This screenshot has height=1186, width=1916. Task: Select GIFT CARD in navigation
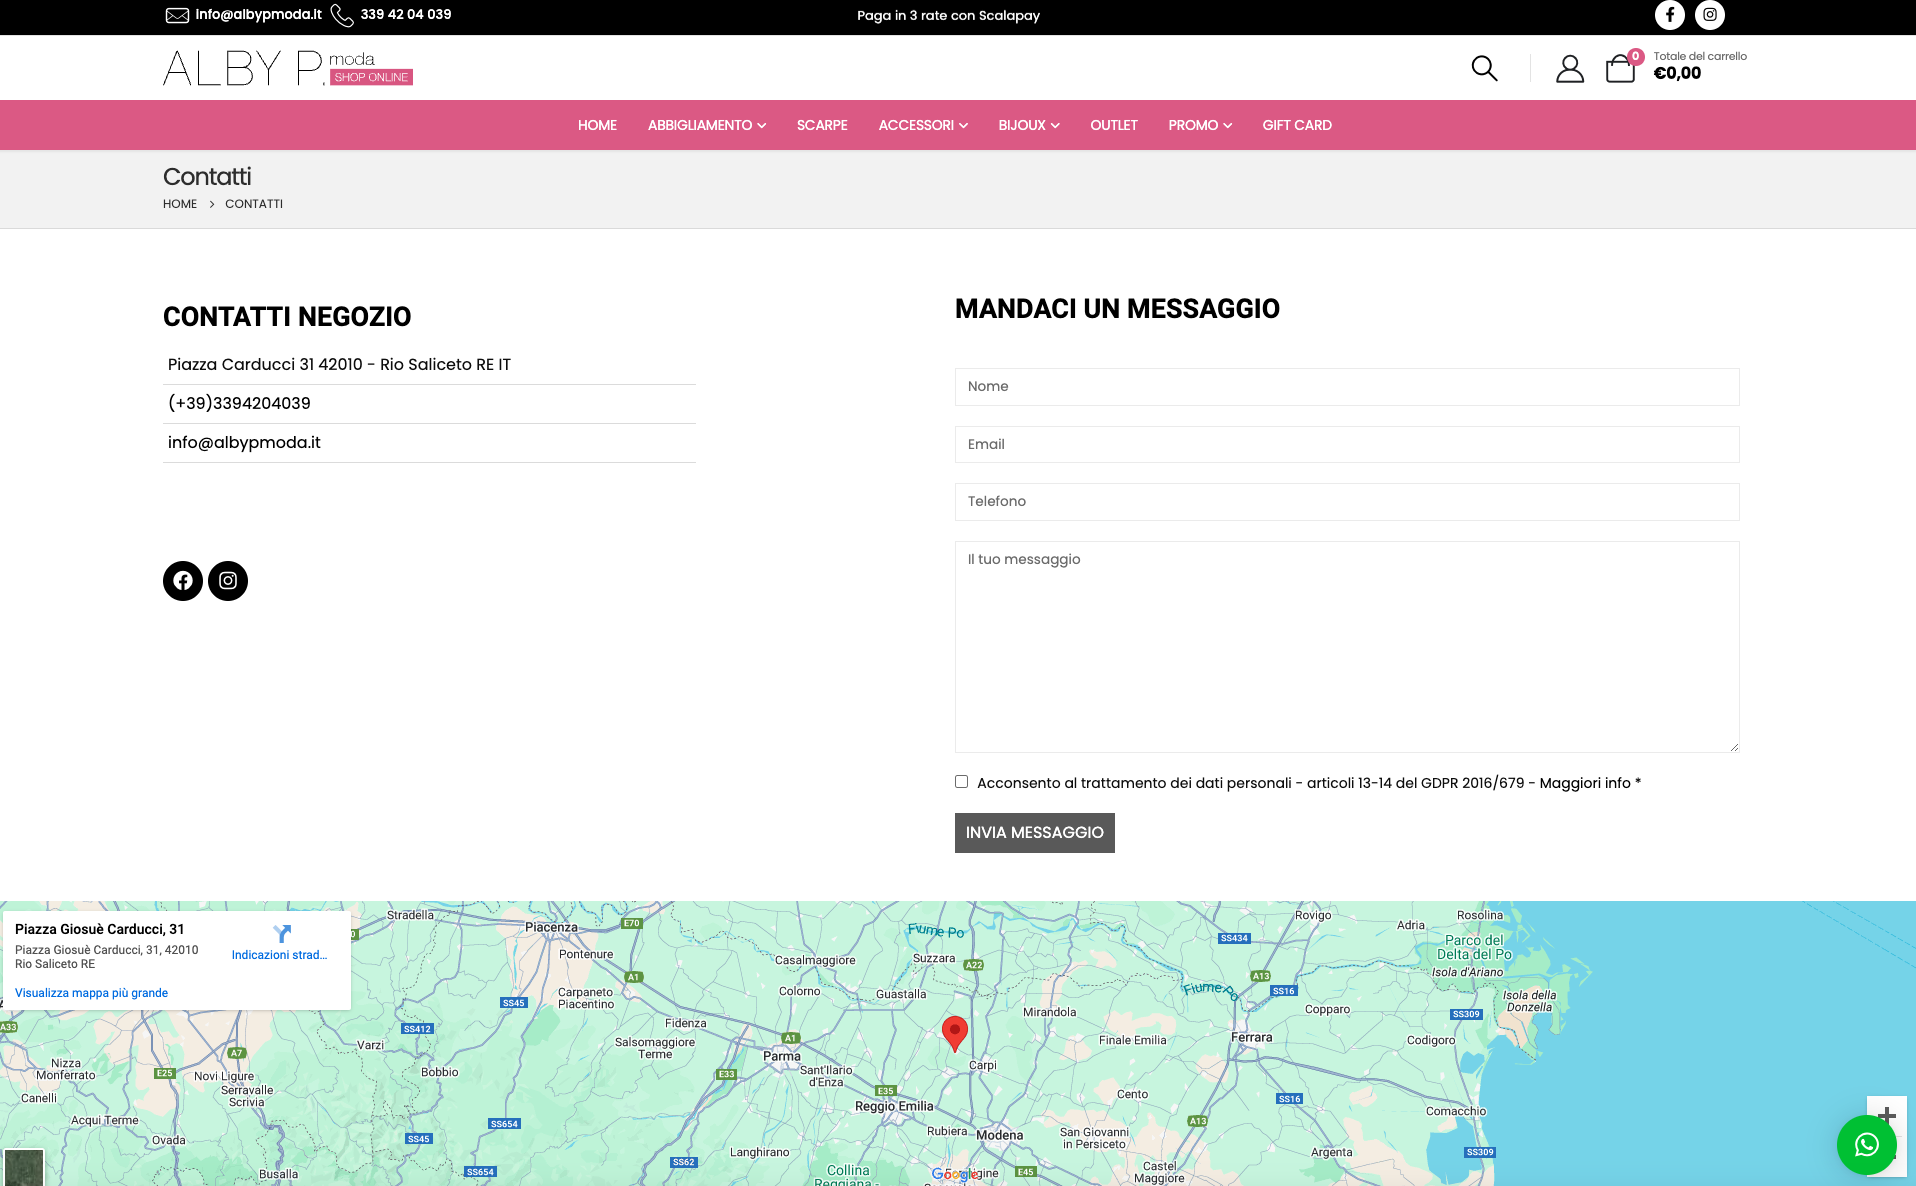pos(1296,125)
